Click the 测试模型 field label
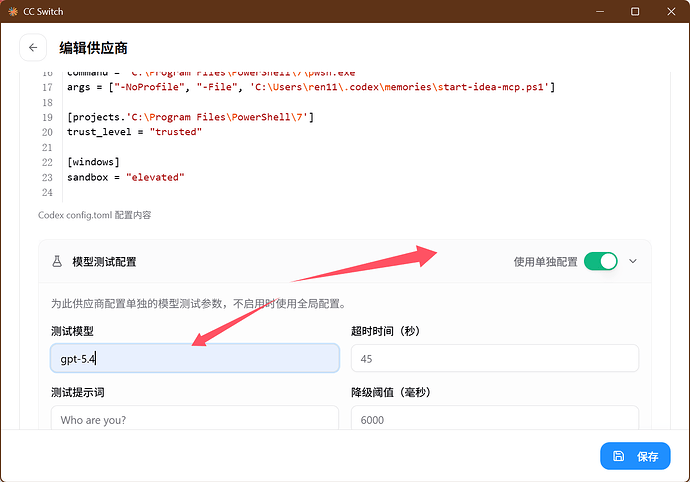Screen dimensions: 690x482 click(72, 331)
